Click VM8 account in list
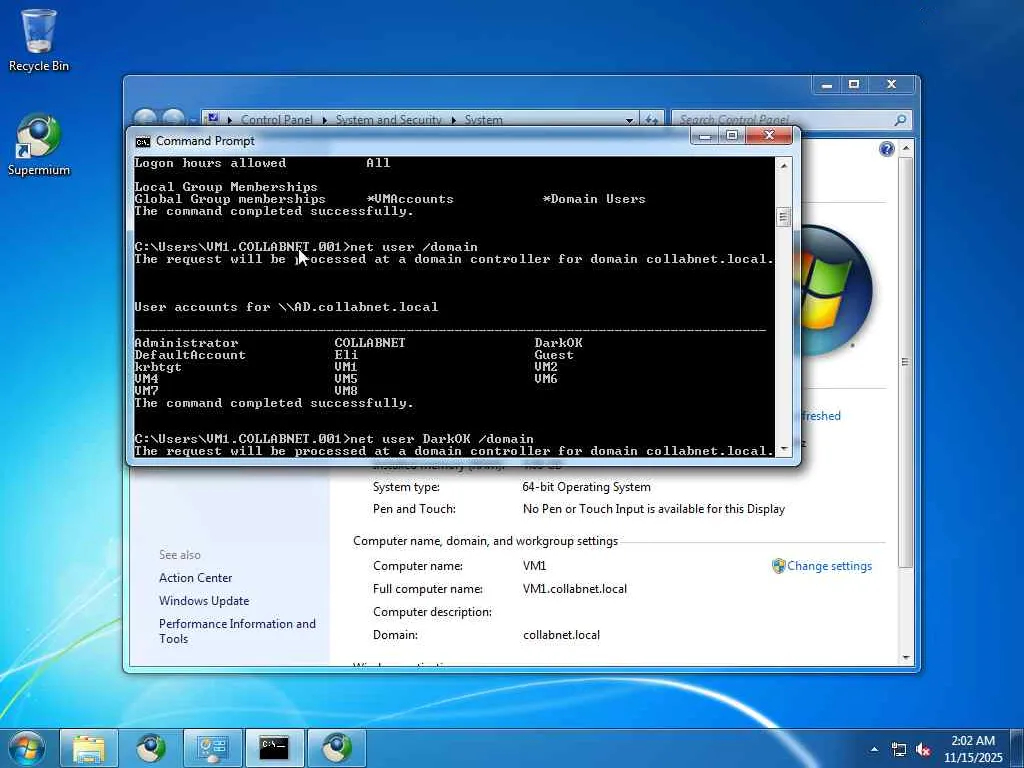 tap(346, 391)
